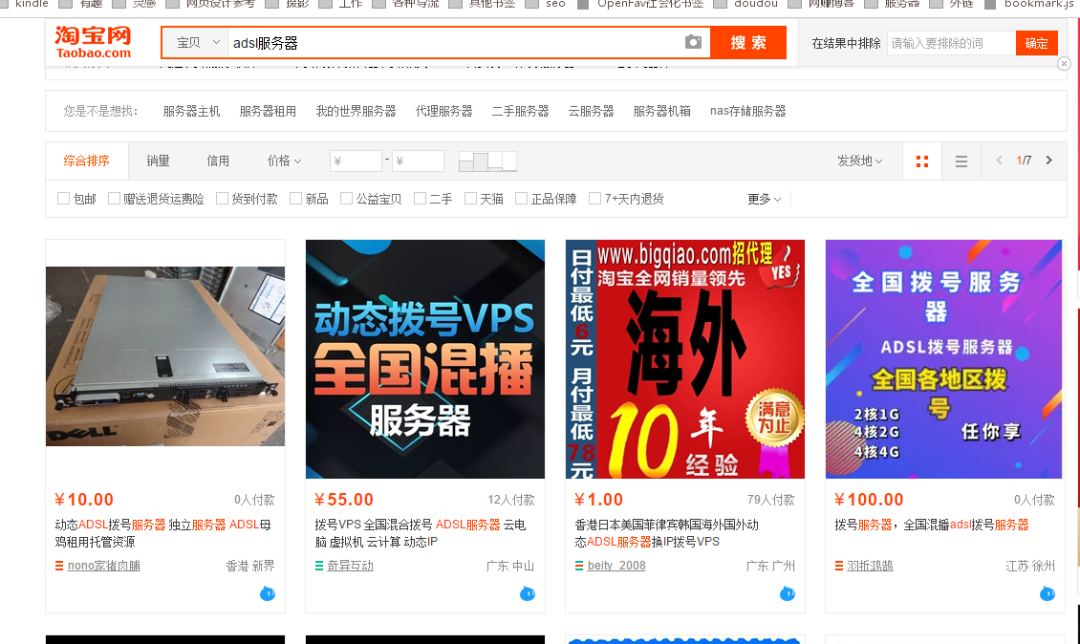Click the 搜索 search button
The height and width of the screenshot is (644, 1080).
(x=748, y=43)
